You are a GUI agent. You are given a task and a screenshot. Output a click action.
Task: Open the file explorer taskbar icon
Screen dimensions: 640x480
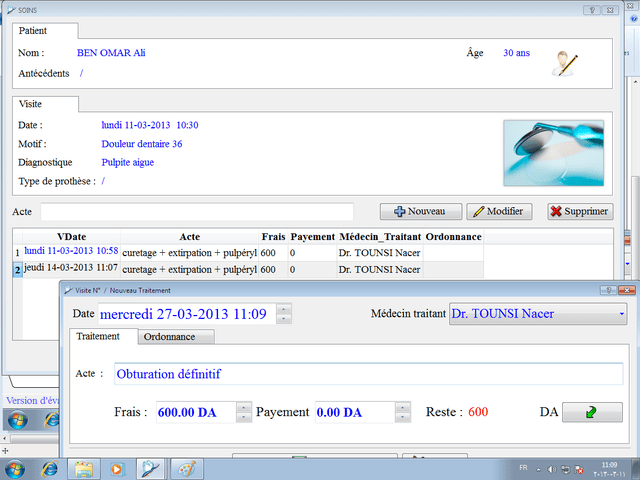click(x=83, y=467)
